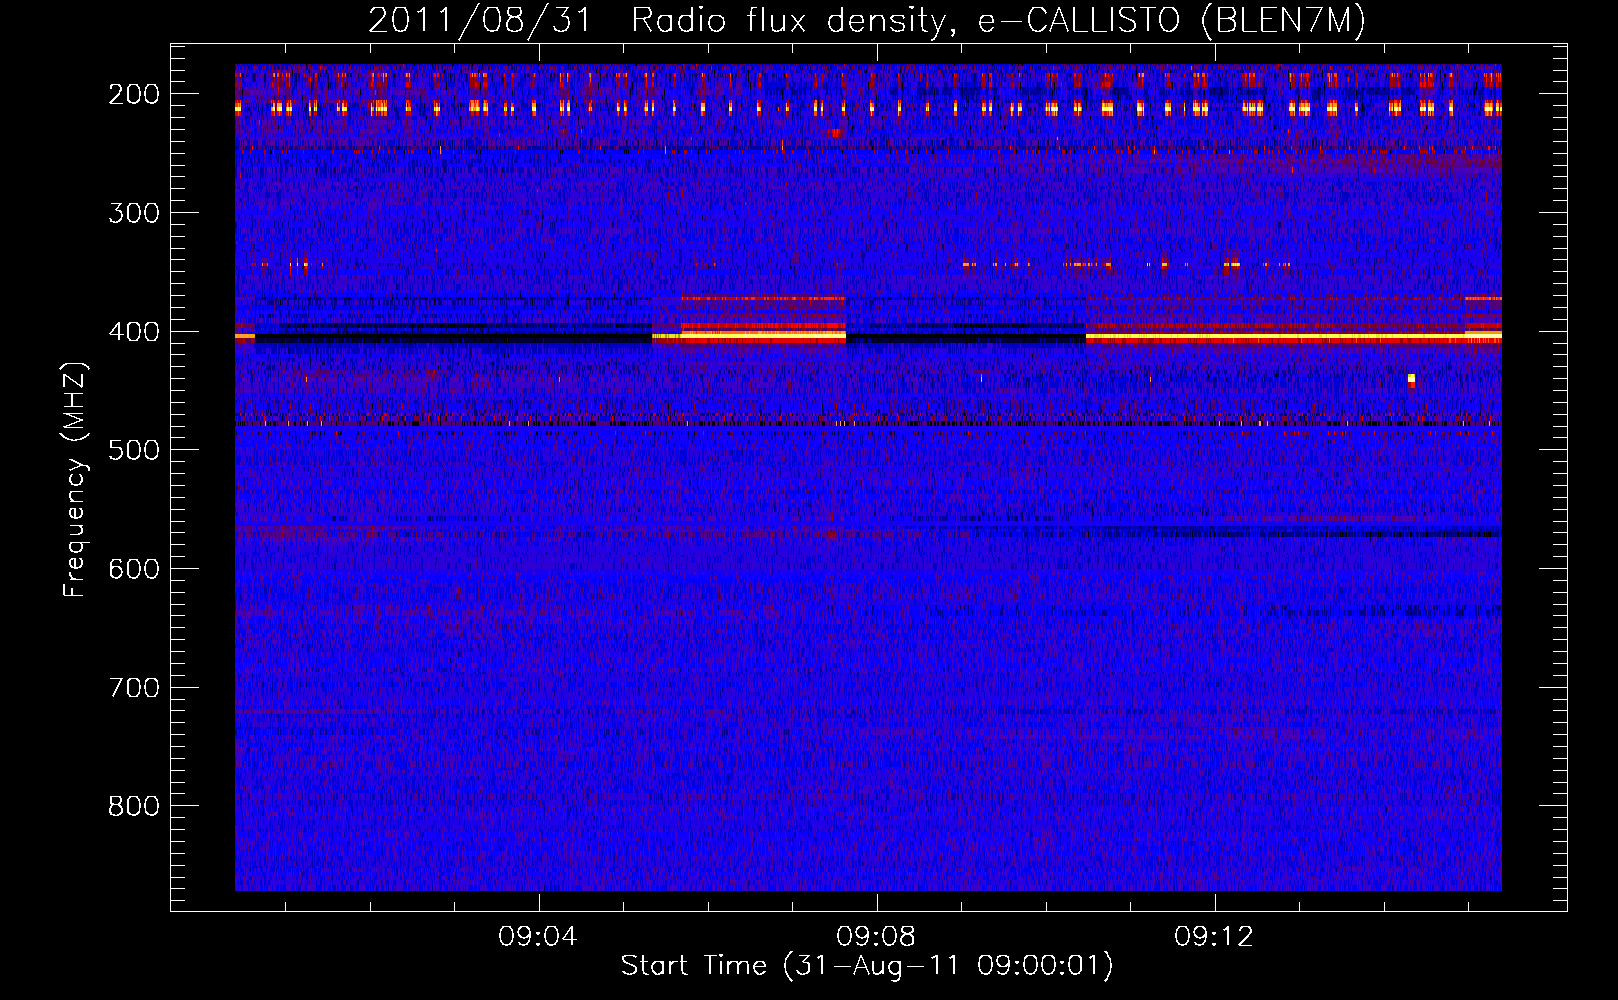Click the small yellow spot near 440 MHz
Screen dimensions: 1618x1000
[1411, 379]
